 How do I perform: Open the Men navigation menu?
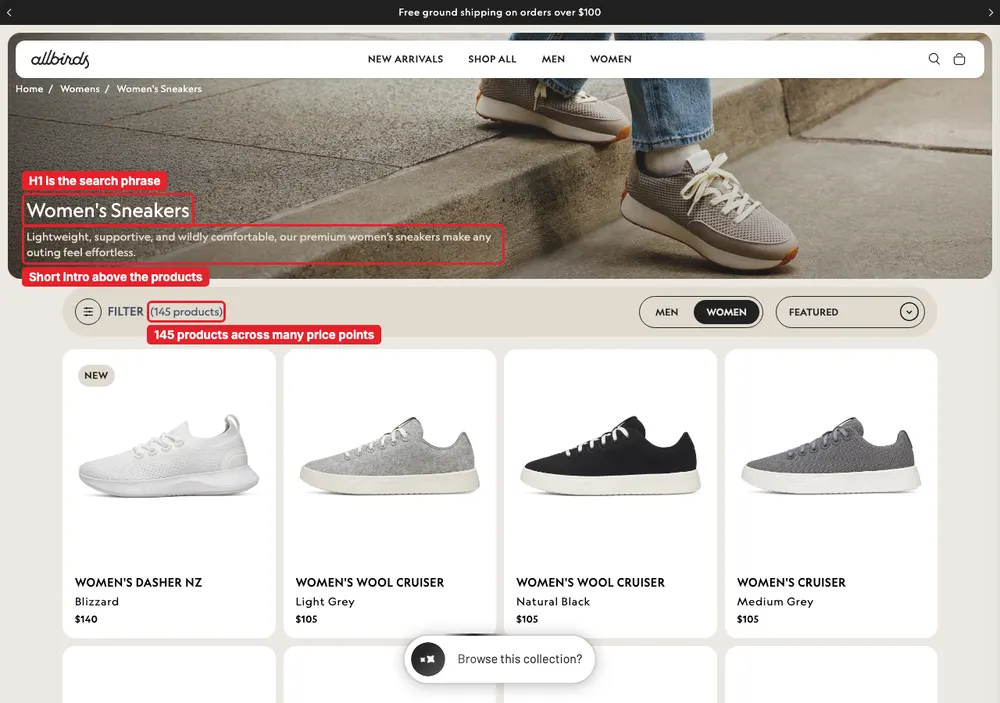[x=553, y=59]
